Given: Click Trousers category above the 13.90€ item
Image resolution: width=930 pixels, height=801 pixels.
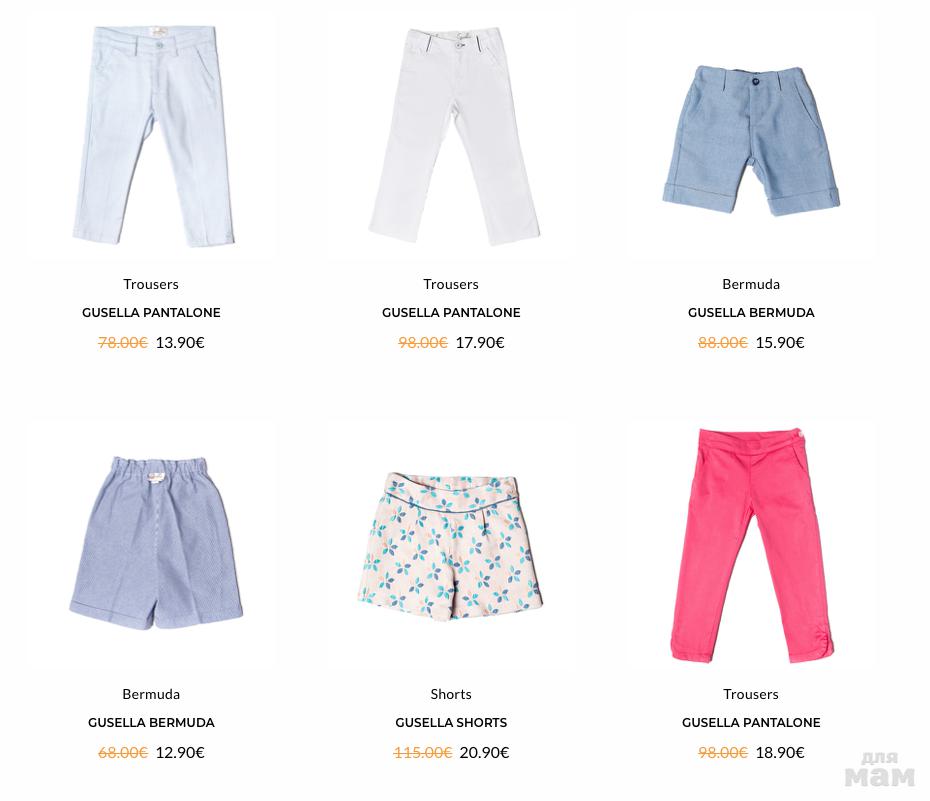Looking at the screenshot, I should [151, 284].
